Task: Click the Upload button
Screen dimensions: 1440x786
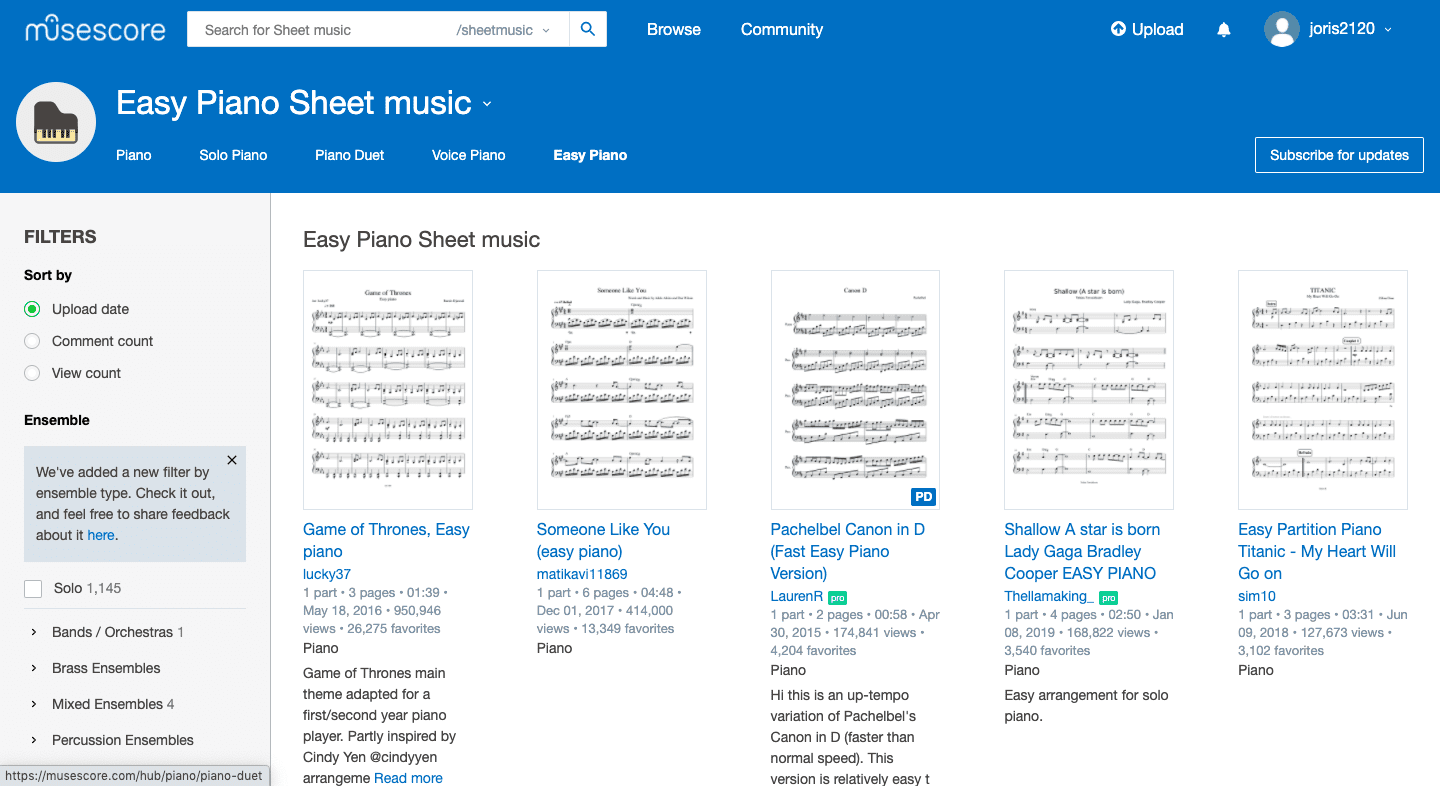Action: (x=1147, y=30)
